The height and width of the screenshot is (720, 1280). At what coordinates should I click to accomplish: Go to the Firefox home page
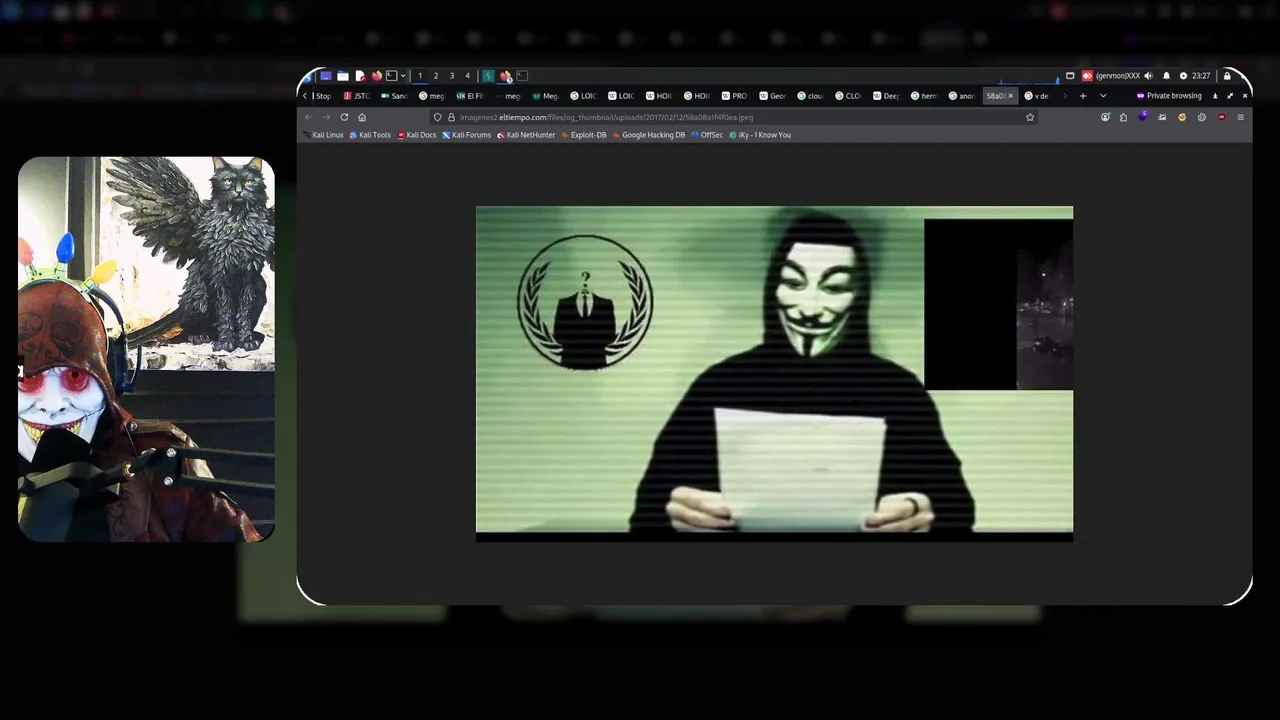(362, 117)
